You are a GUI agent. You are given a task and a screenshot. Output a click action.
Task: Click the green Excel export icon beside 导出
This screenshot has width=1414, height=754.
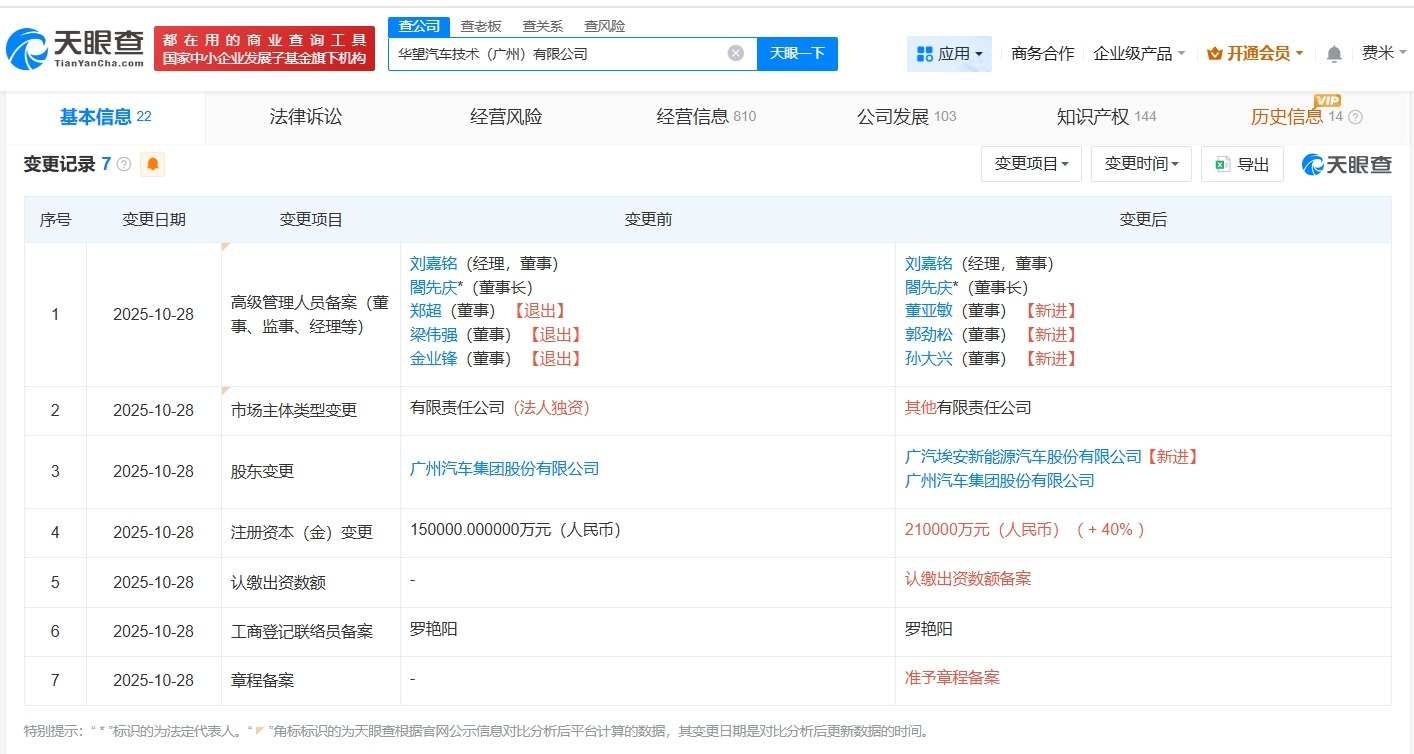click(x=1221, y=163)
